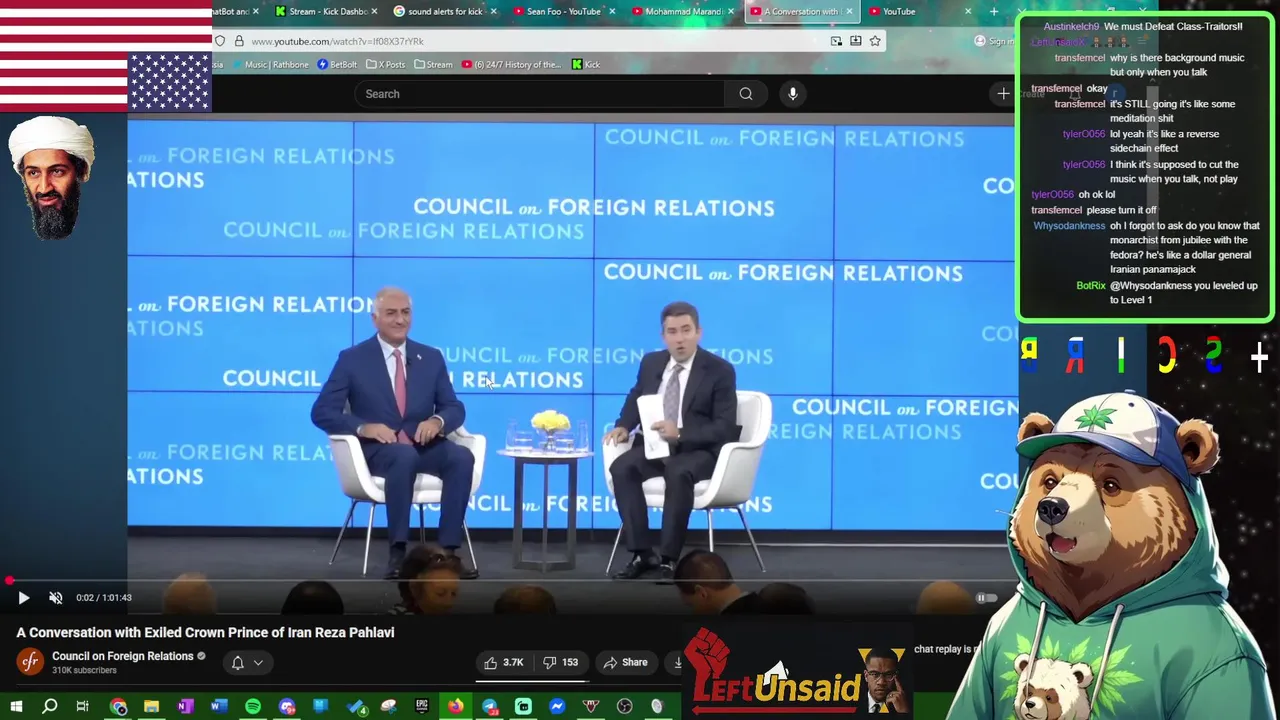Open Chrome from the taskbar
This screenshot has width=1280, height=720.
(118, 707)
